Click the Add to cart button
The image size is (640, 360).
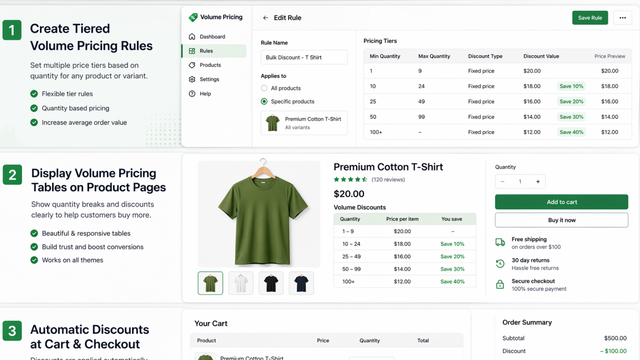561,202
